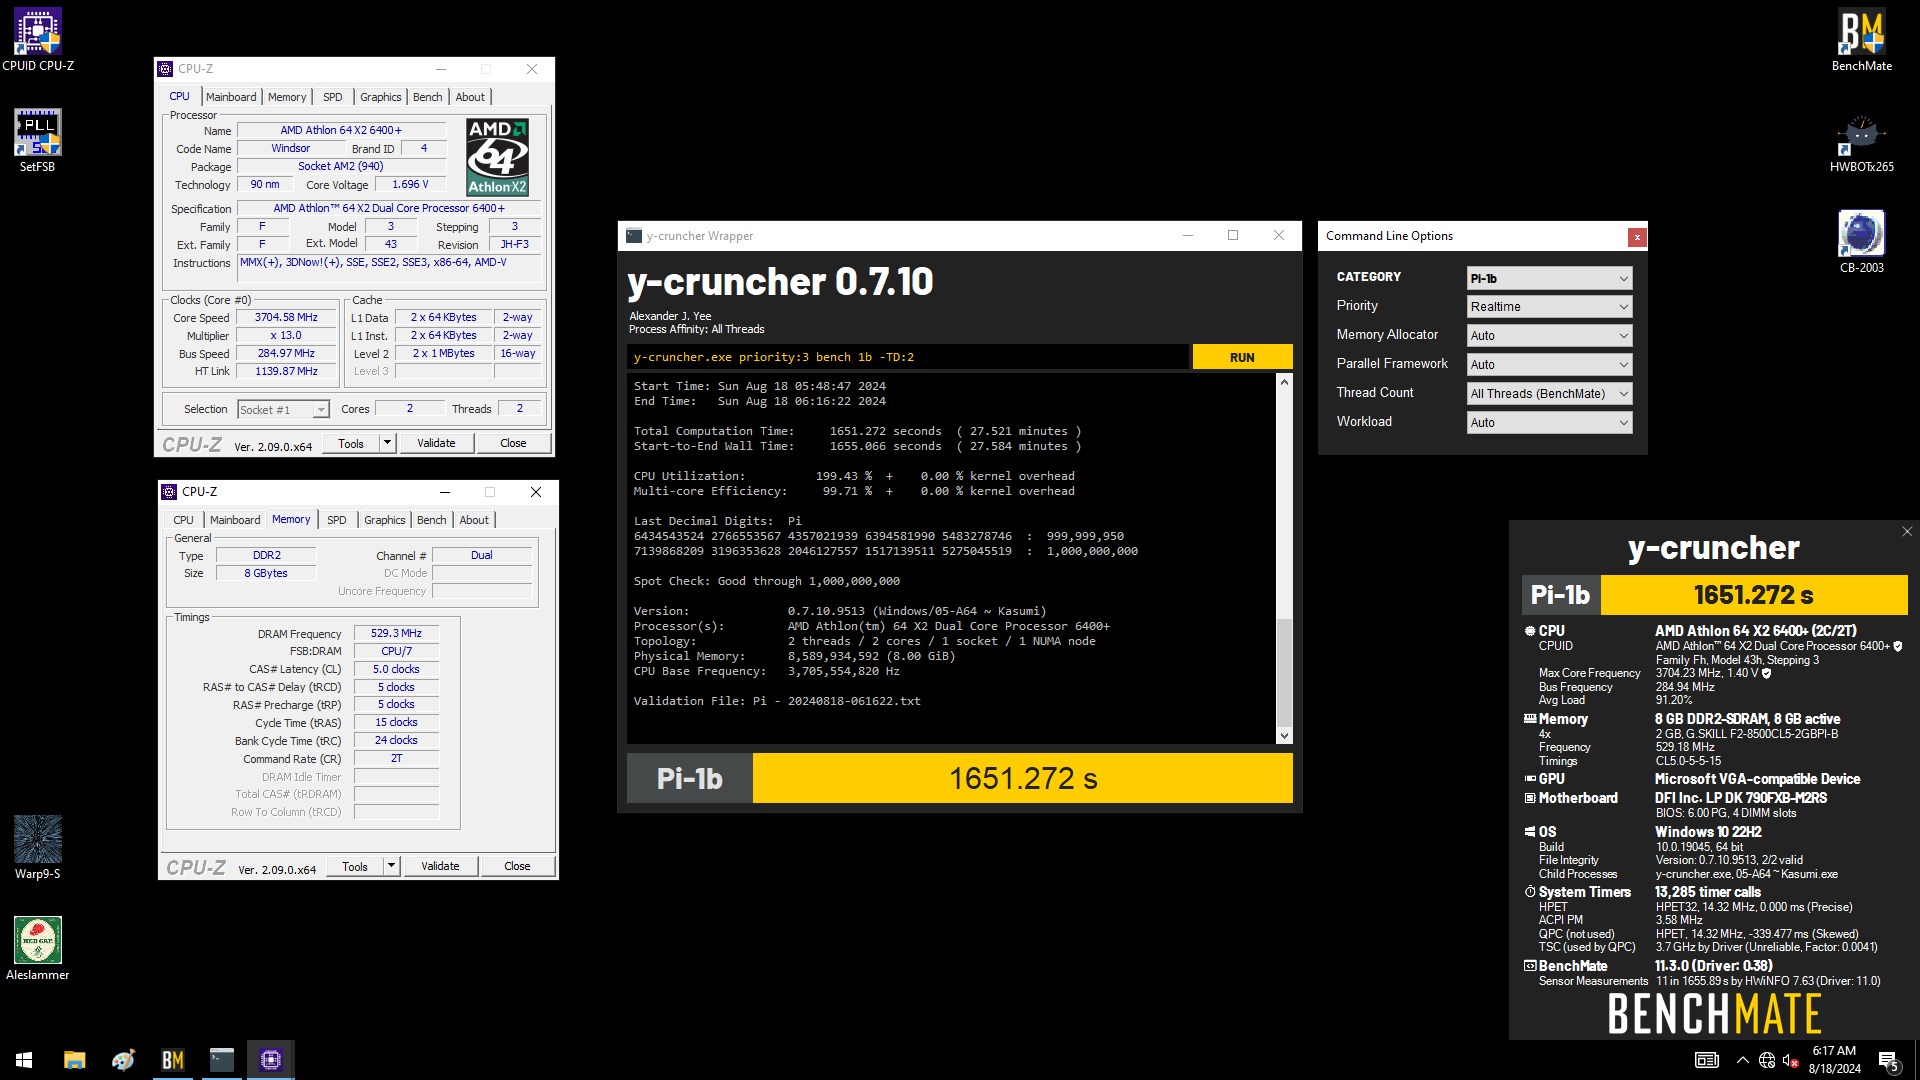The height and width of the screenshot is (1080, 1920).
Task: Show hidden system tray icons
Action: 1742,1060
